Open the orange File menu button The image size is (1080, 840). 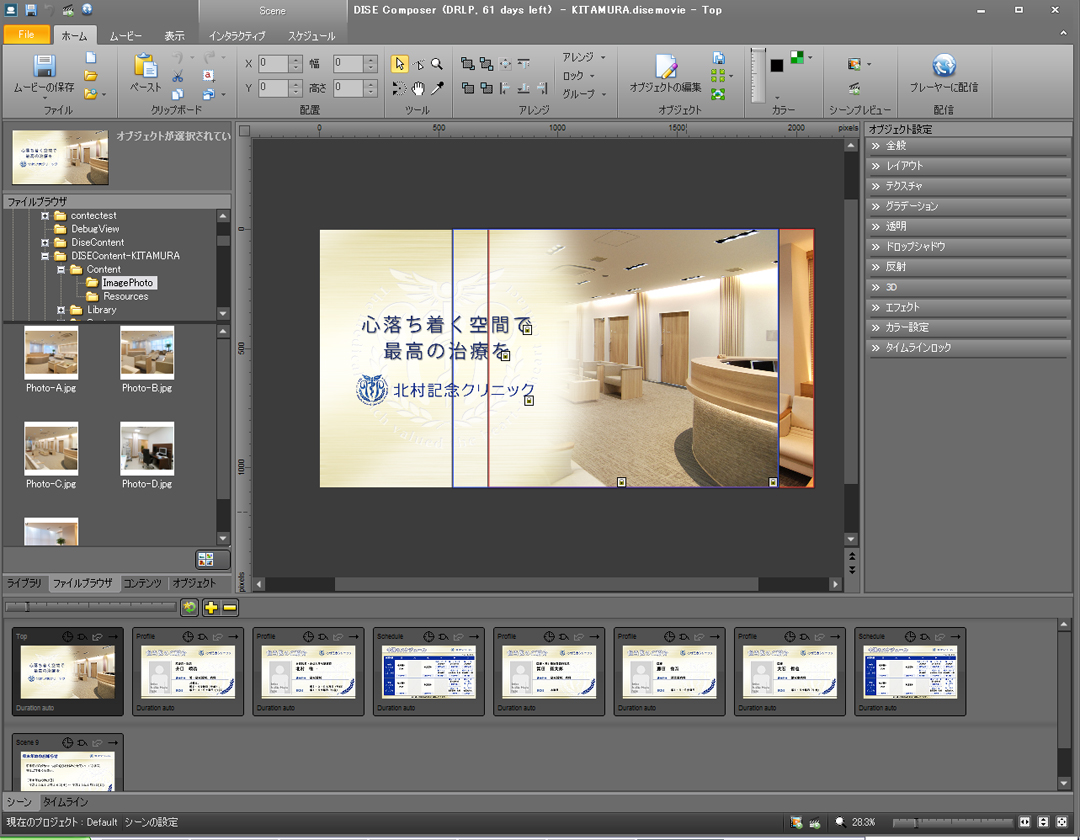tap(26, 35)
